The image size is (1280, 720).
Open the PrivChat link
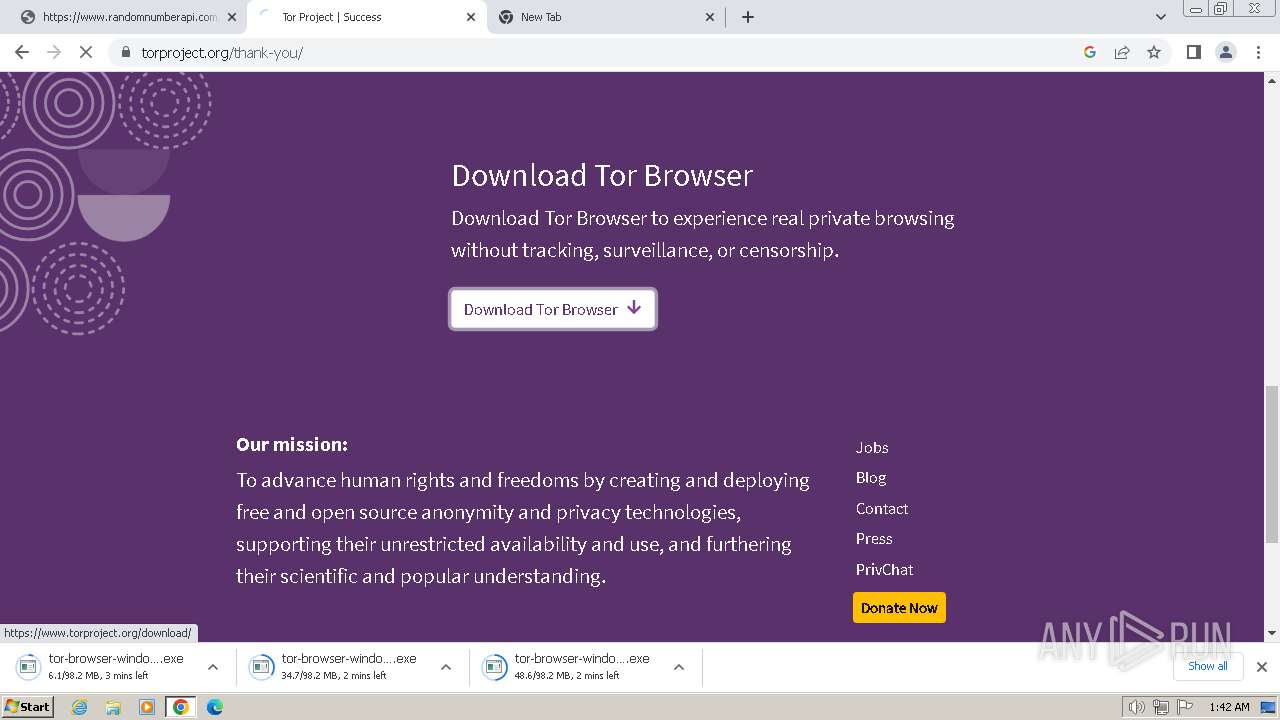(885, 569)
